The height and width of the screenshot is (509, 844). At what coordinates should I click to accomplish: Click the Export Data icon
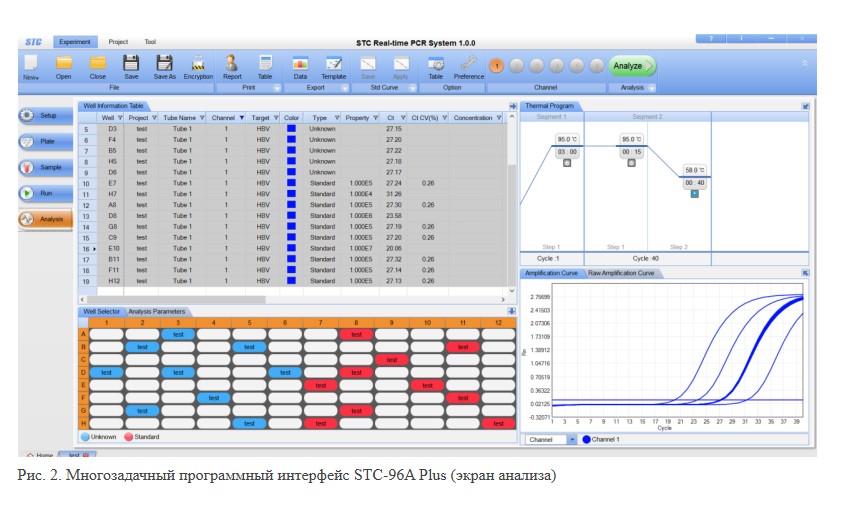point(300,66)
